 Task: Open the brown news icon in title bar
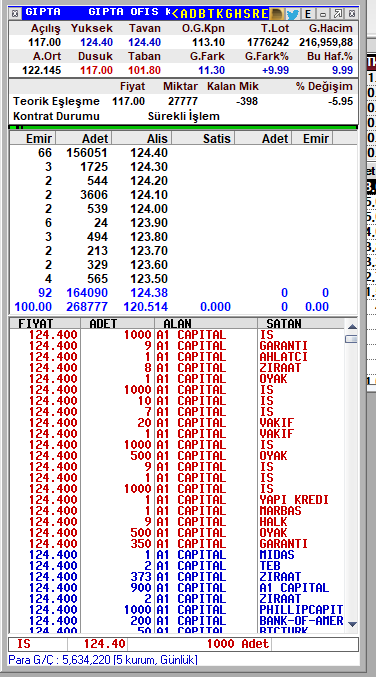[277, 14]
